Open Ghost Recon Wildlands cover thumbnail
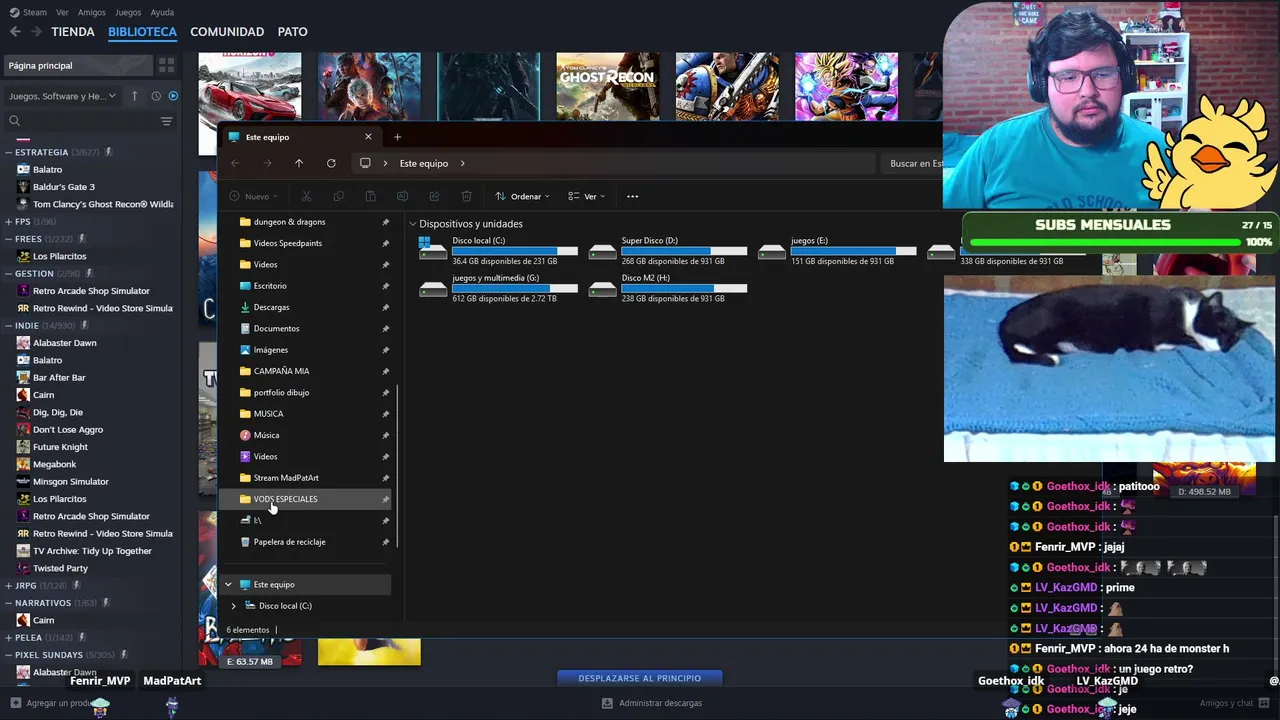 (608, 87)
